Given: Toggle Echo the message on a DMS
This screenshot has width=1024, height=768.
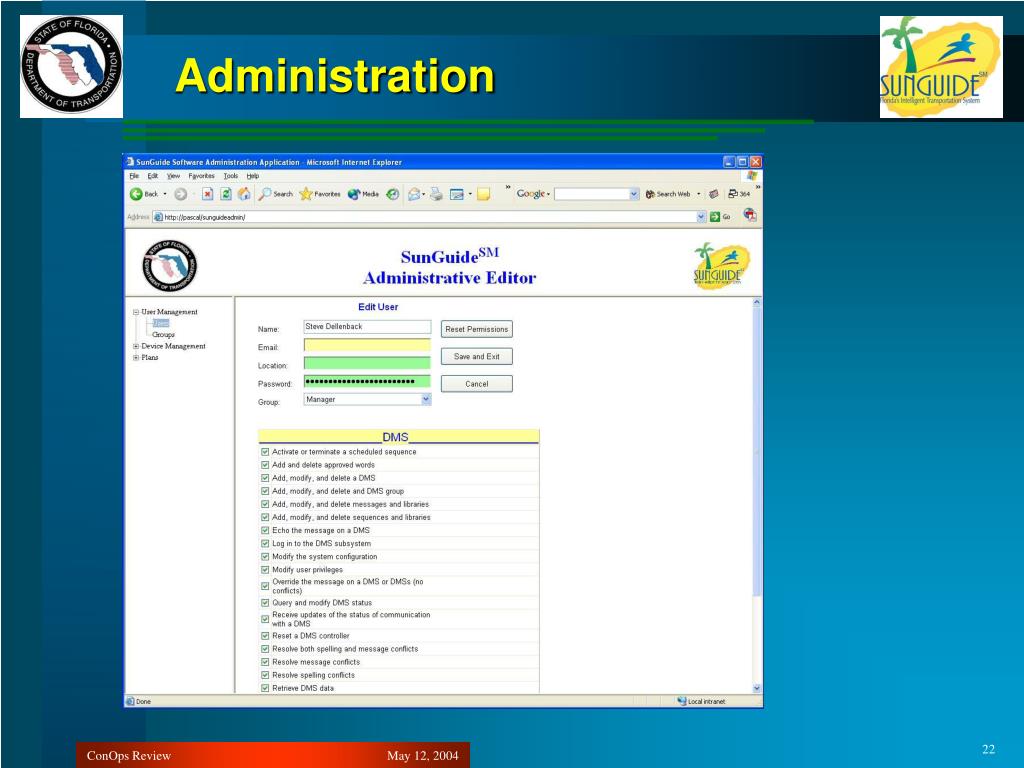Looking at the screenshot, I should [265, 530].
